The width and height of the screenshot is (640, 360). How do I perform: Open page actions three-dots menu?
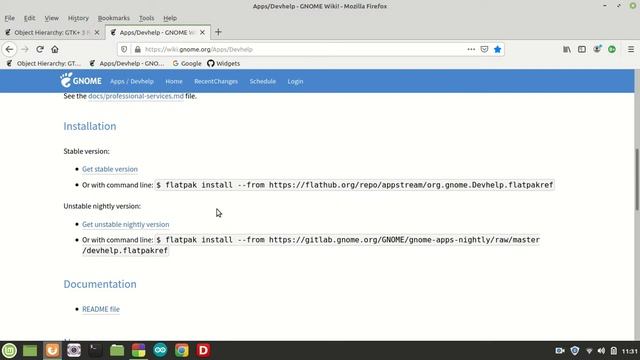(471, 49)
